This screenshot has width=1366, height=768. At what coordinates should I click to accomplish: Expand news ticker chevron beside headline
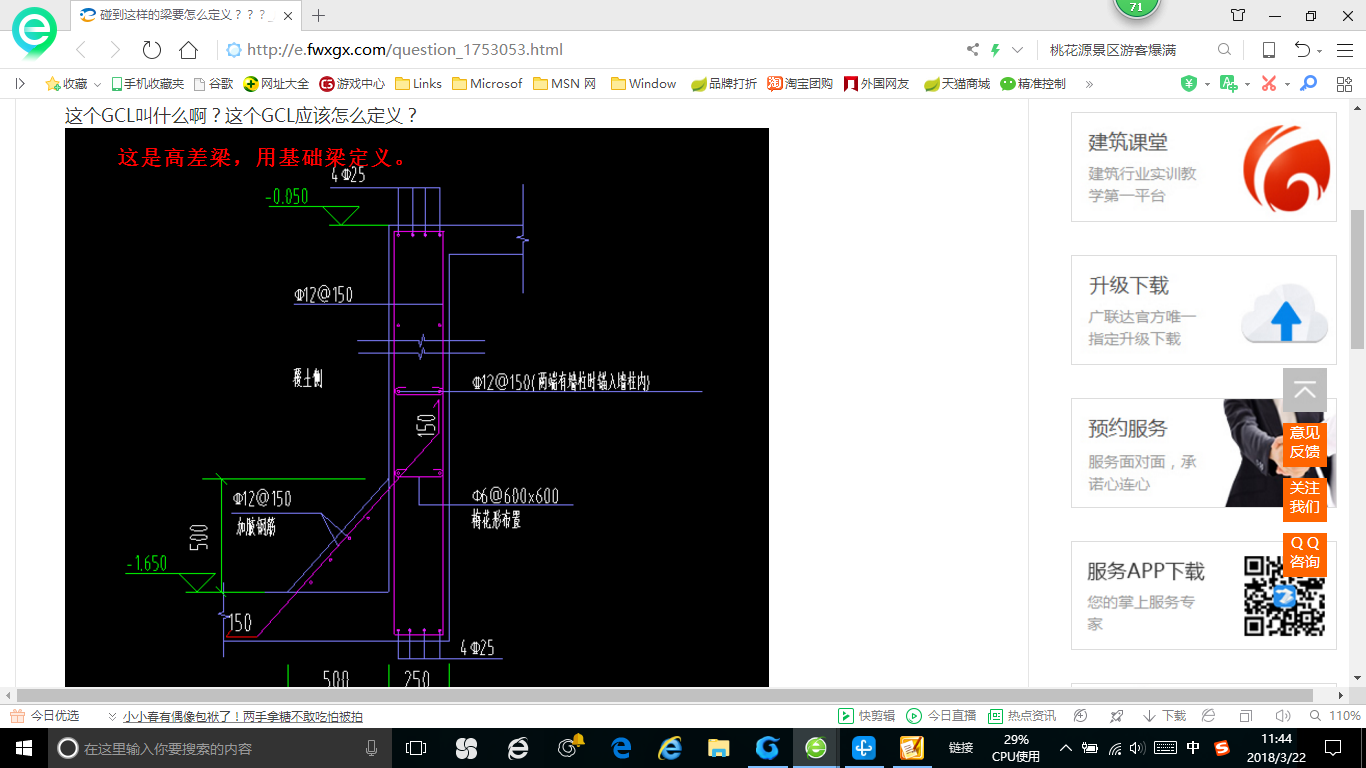[112, 716]
